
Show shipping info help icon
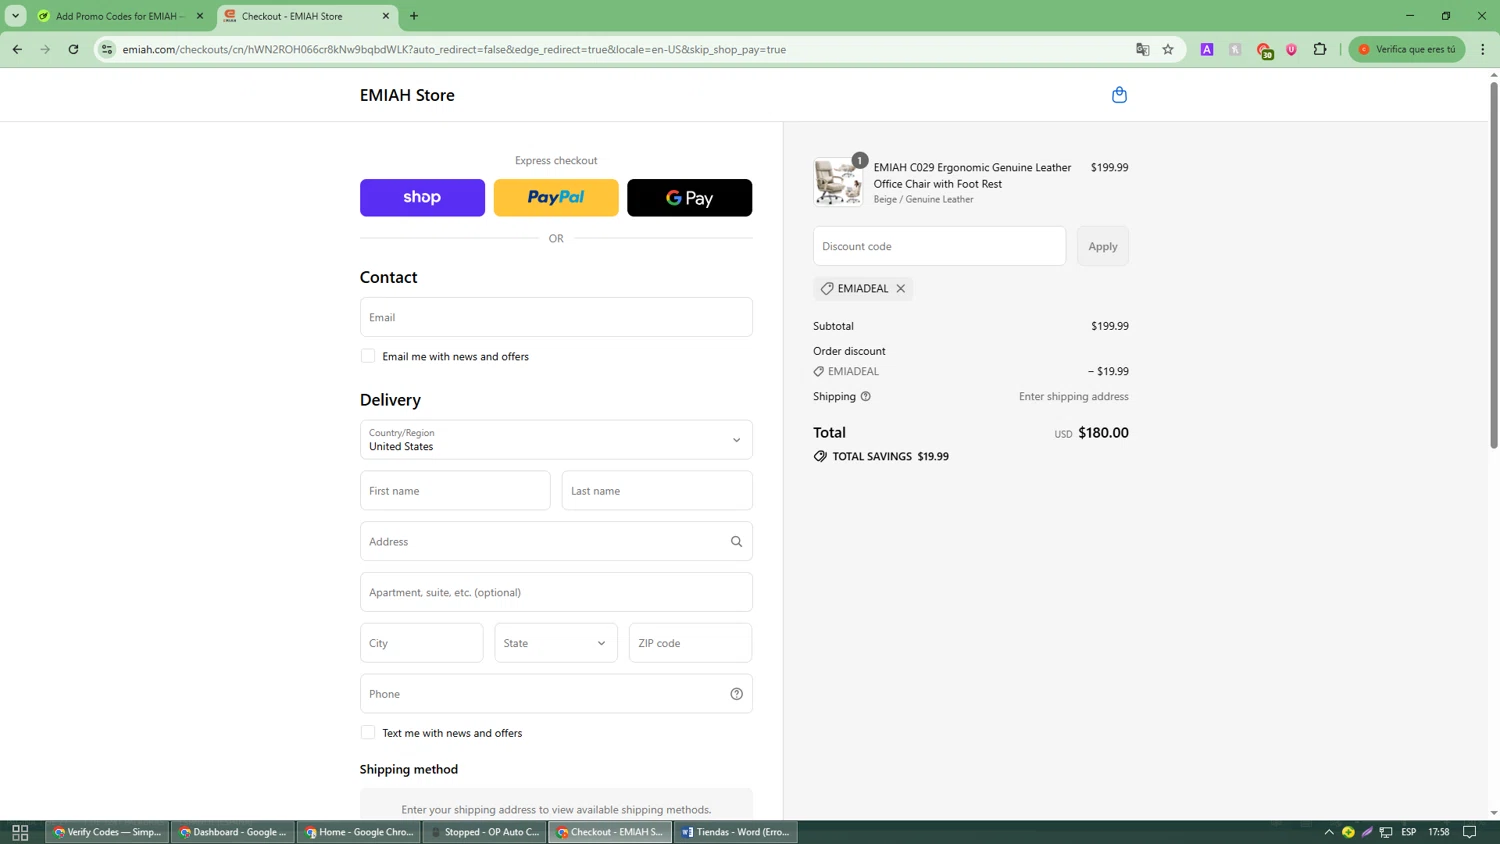click(x=866, y=397)
